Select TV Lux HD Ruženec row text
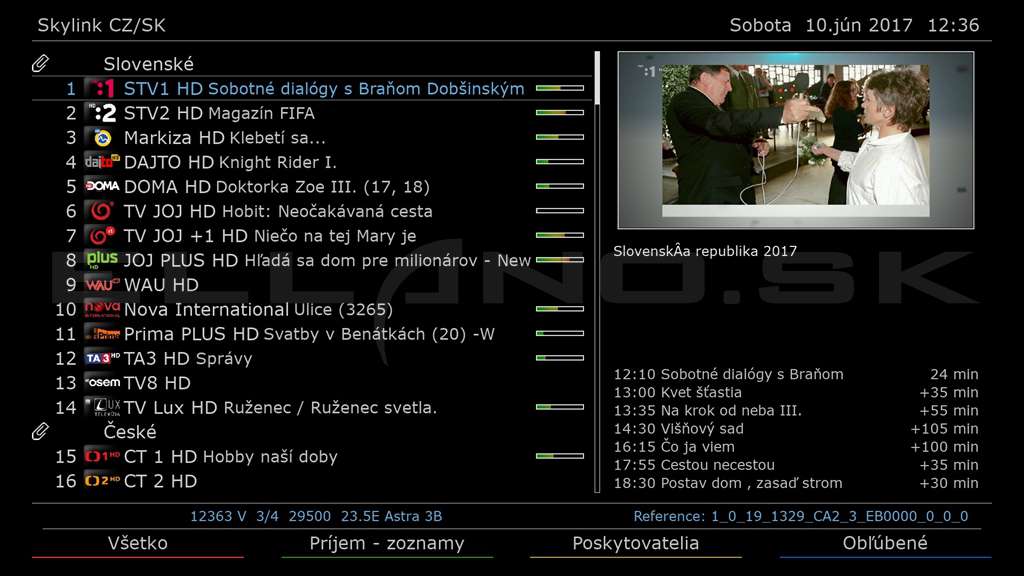Screen dimensions: 1024x576 [x=280, y=408]
